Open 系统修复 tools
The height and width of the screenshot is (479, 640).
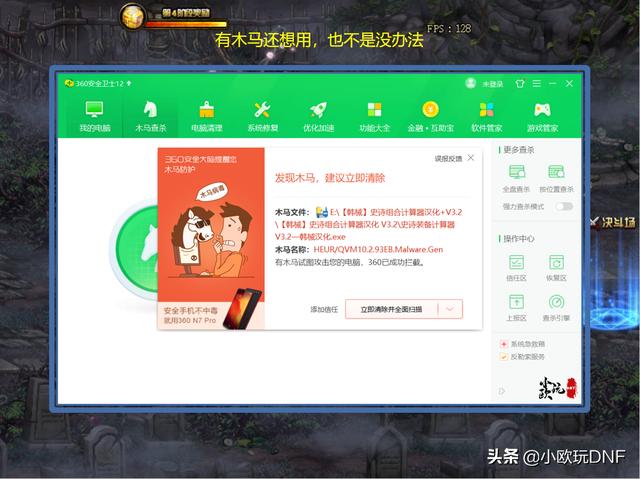pyautogui.click(x=262, y=116)
